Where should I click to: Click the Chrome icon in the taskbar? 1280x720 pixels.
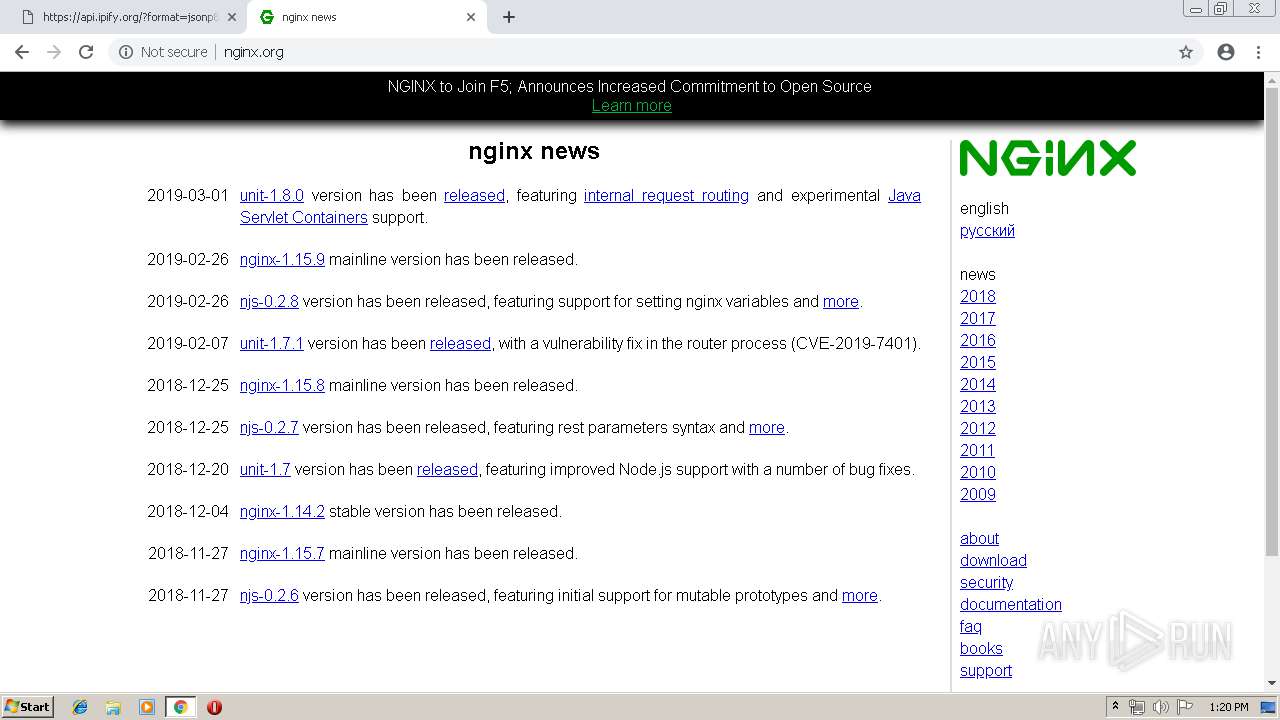coord(180,707)
